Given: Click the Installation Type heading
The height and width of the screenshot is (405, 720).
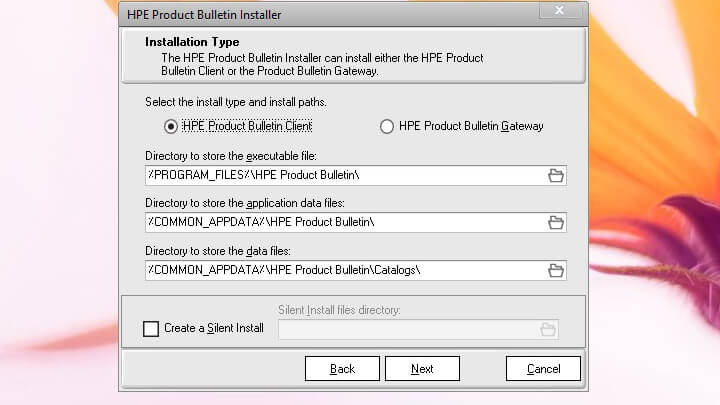Looking at the screenshot, I should [x=192, y=42].
